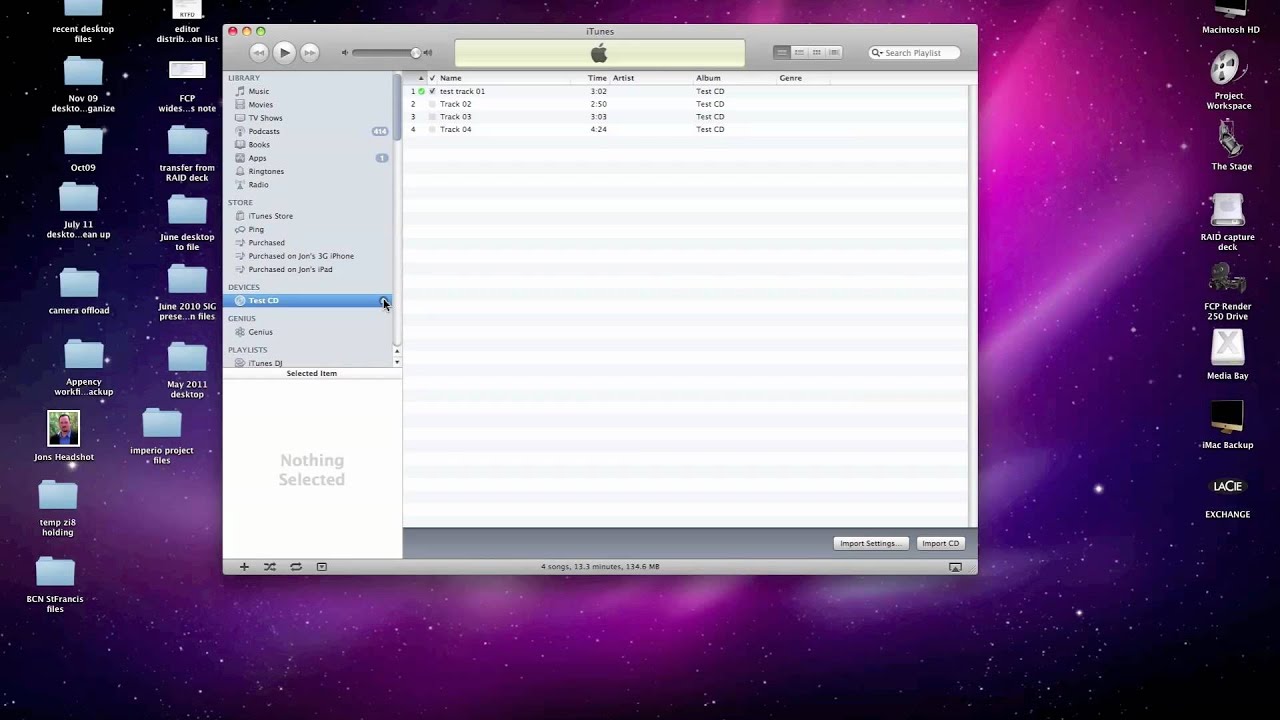Toggle repeat in the bottom bar
The height and width of the screenshot is (720, 1280).
(296, 567)
